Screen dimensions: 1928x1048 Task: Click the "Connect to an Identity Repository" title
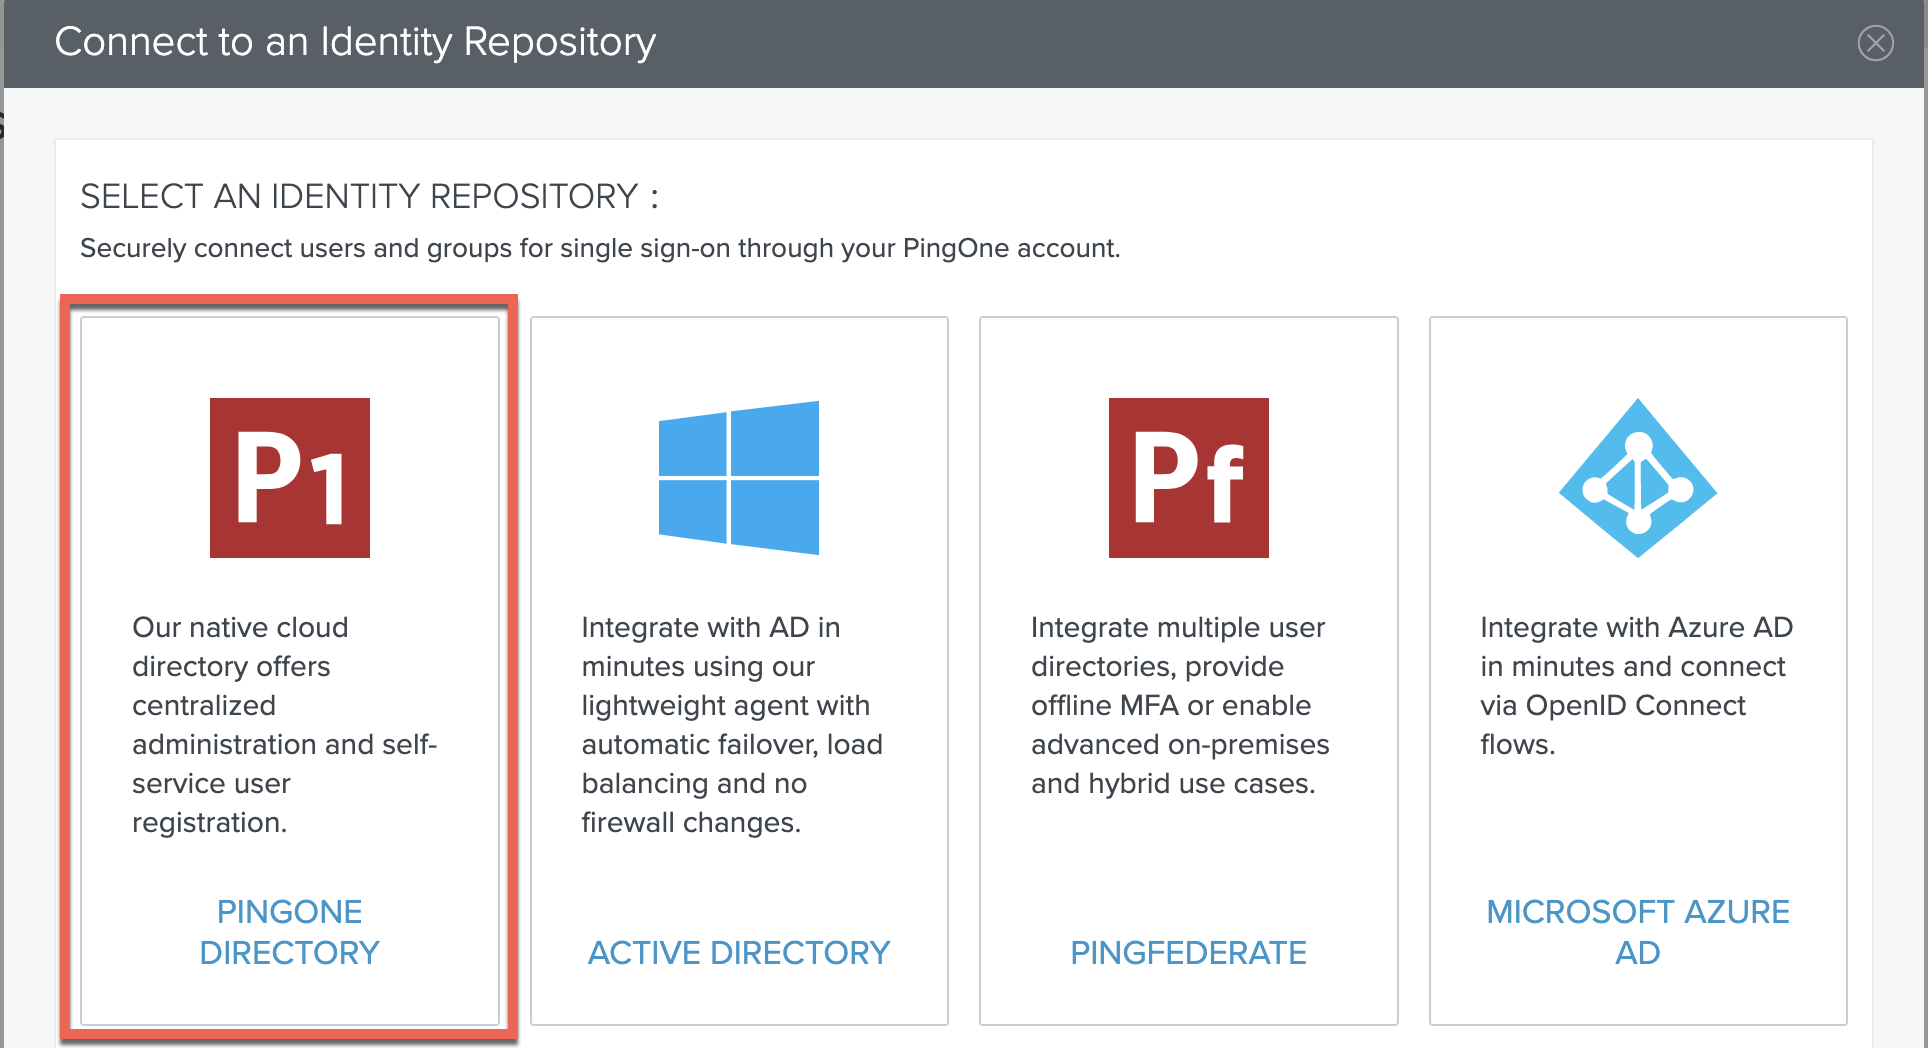[355, 42]
